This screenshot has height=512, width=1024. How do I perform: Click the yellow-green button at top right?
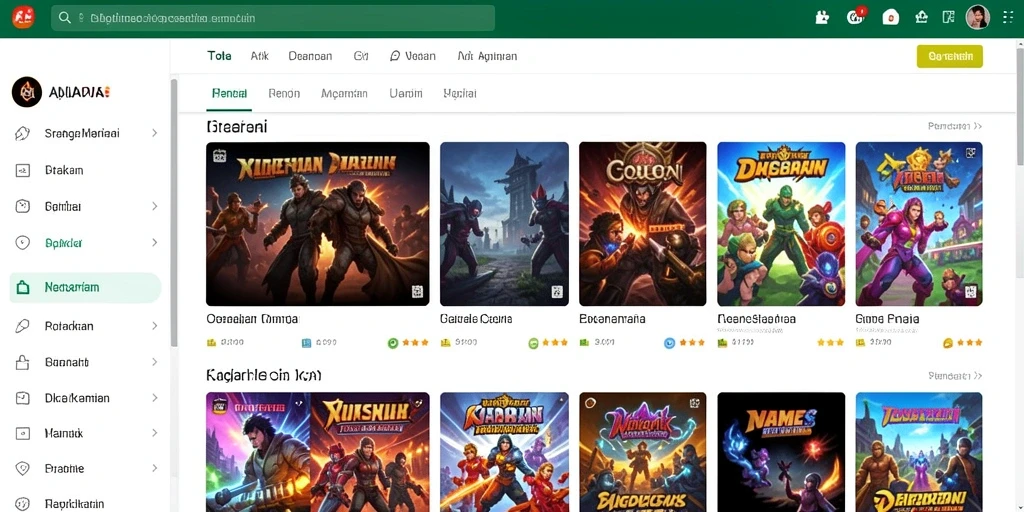pyautogui.click(x=950, y=56)
